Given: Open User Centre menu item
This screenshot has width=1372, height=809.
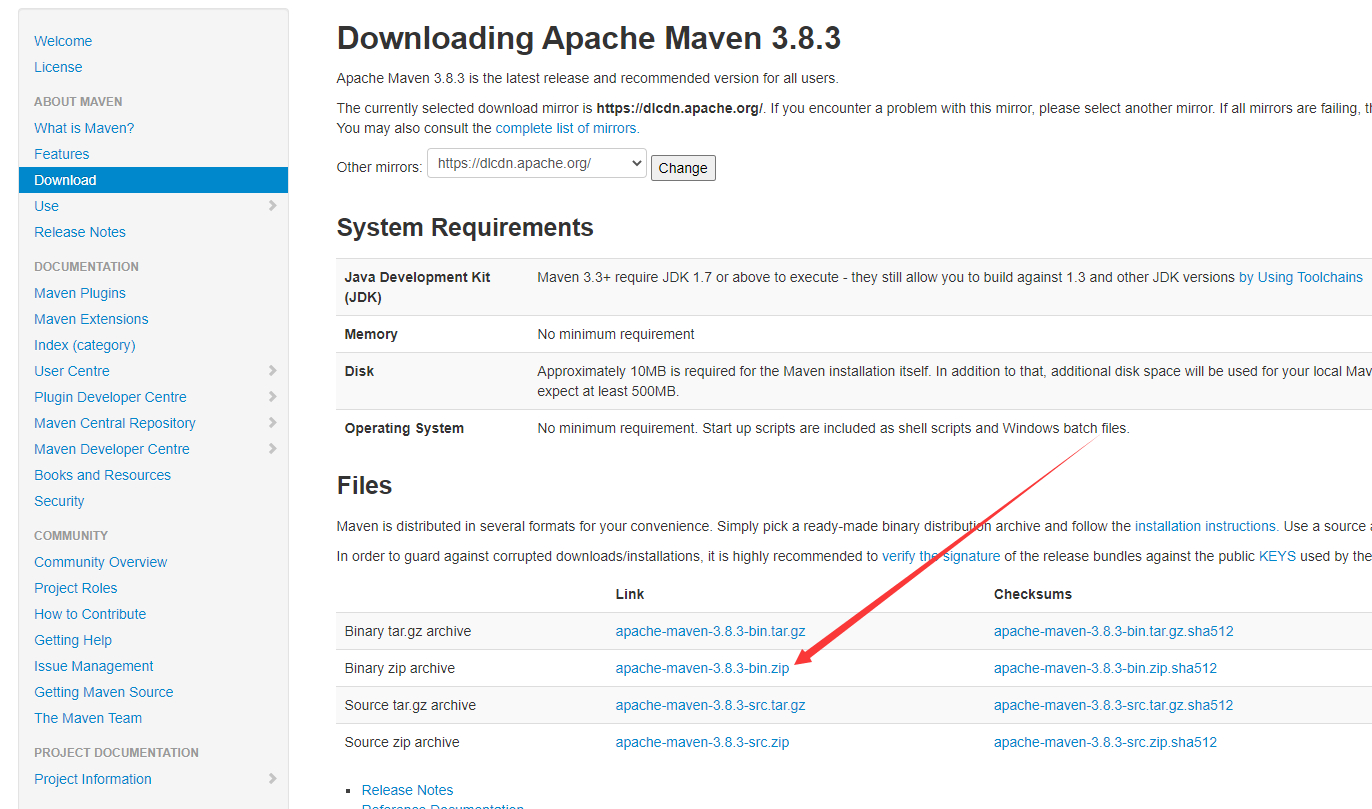Looking at the screenshot, I should click(72, 371).
